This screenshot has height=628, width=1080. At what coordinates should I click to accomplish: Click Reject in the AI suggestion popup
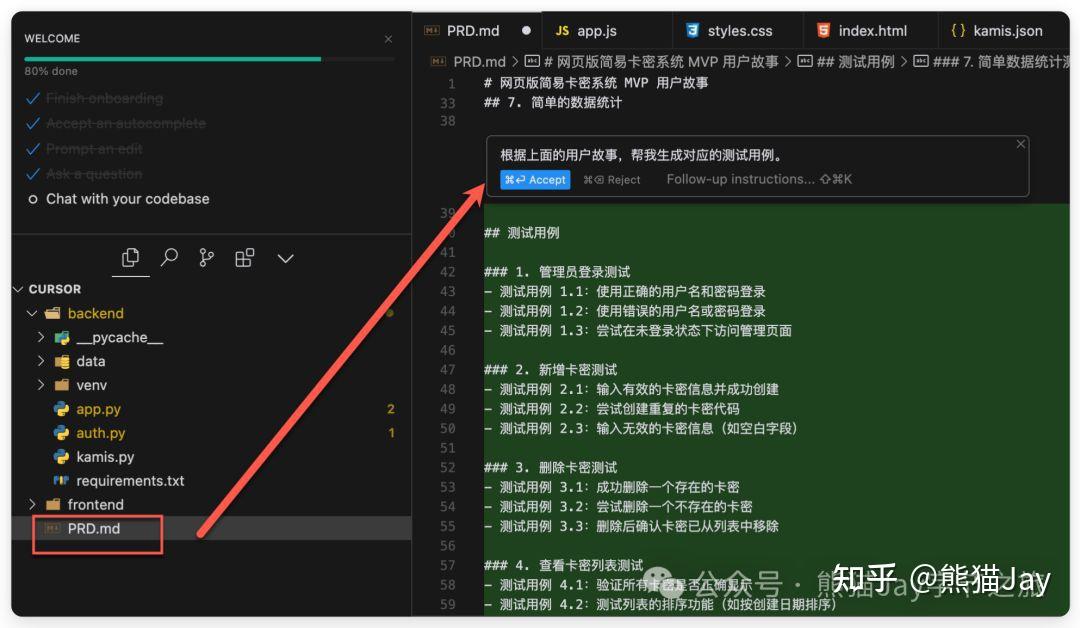[611, 181]
